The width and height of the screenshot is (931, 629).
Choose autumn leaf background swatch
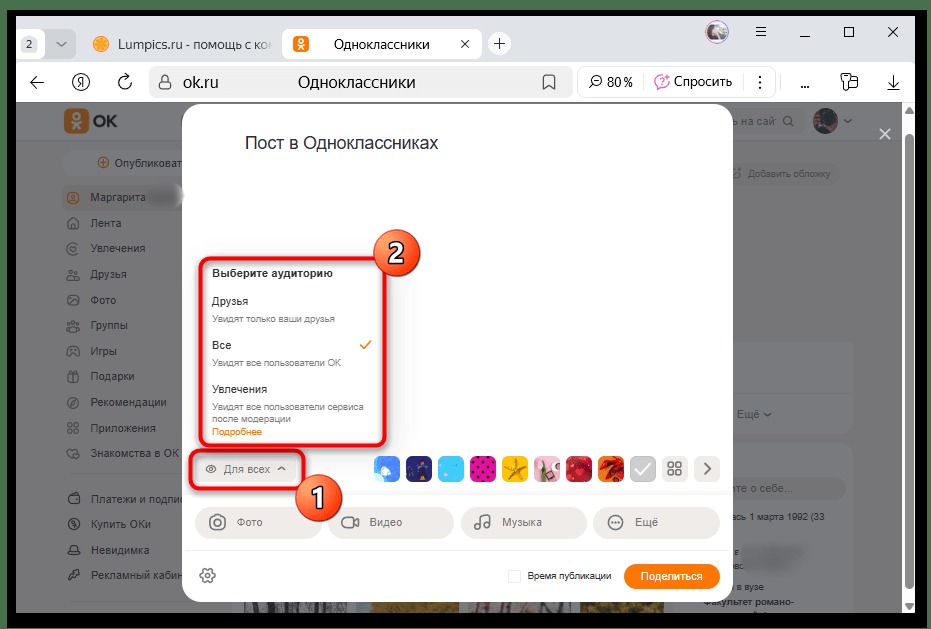(610, 469)
